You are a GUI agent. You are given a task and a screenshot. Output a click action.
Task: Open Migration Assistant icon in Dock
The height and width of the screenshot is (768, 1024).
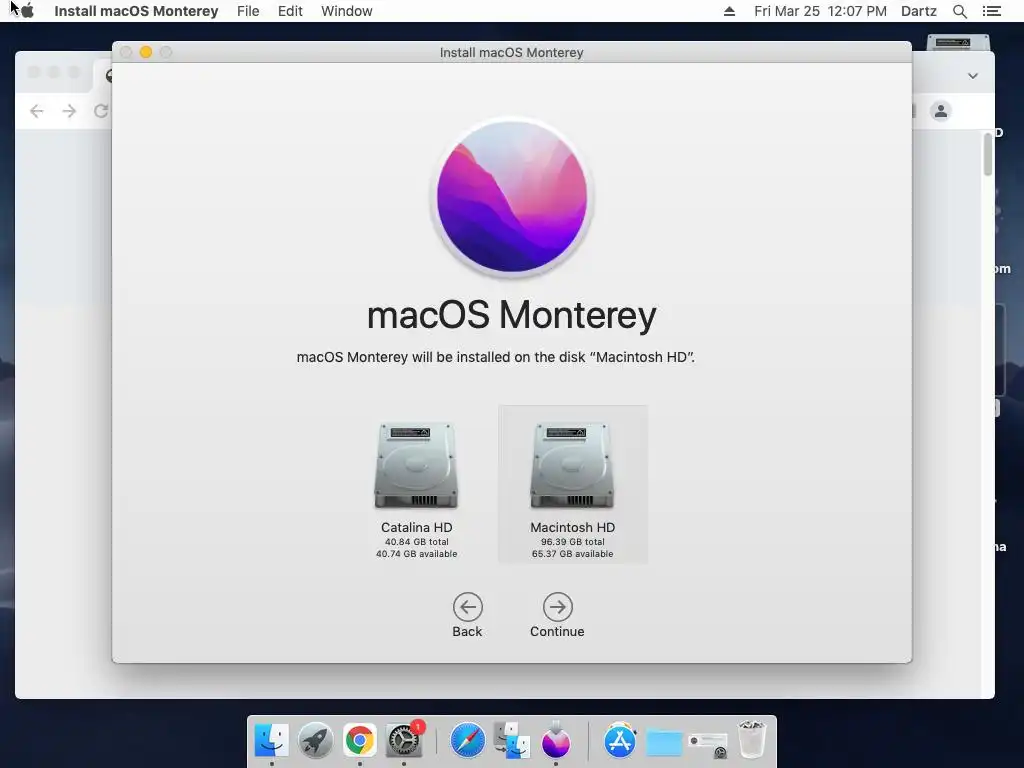coord(512,740)
